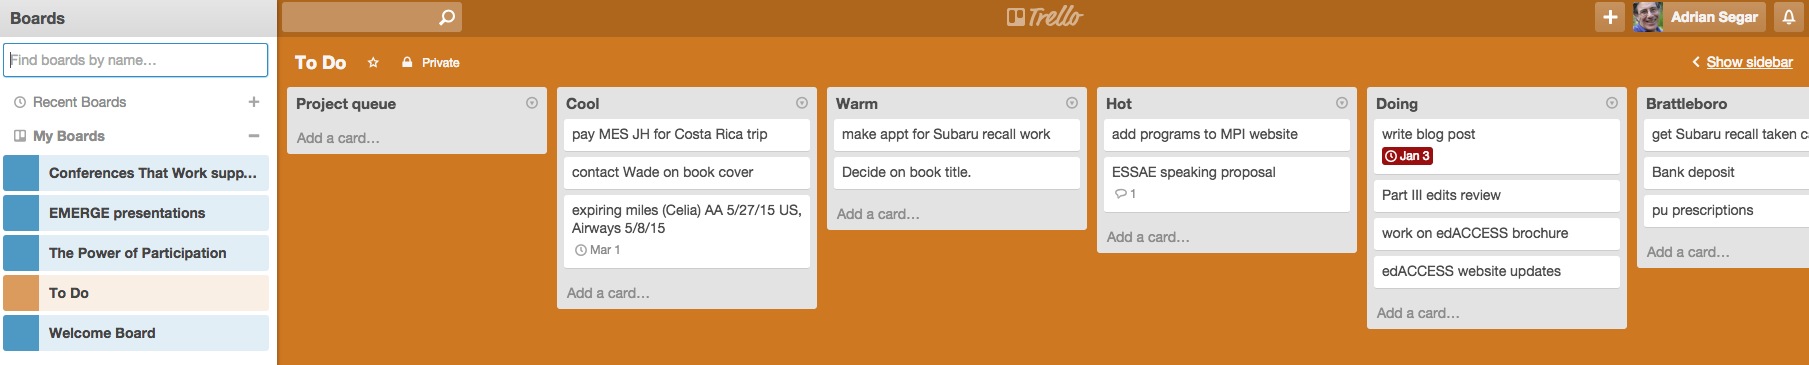The image size is (1809, 365).
Task: Focus the Find boards by name field
Action: pos(136,60)
